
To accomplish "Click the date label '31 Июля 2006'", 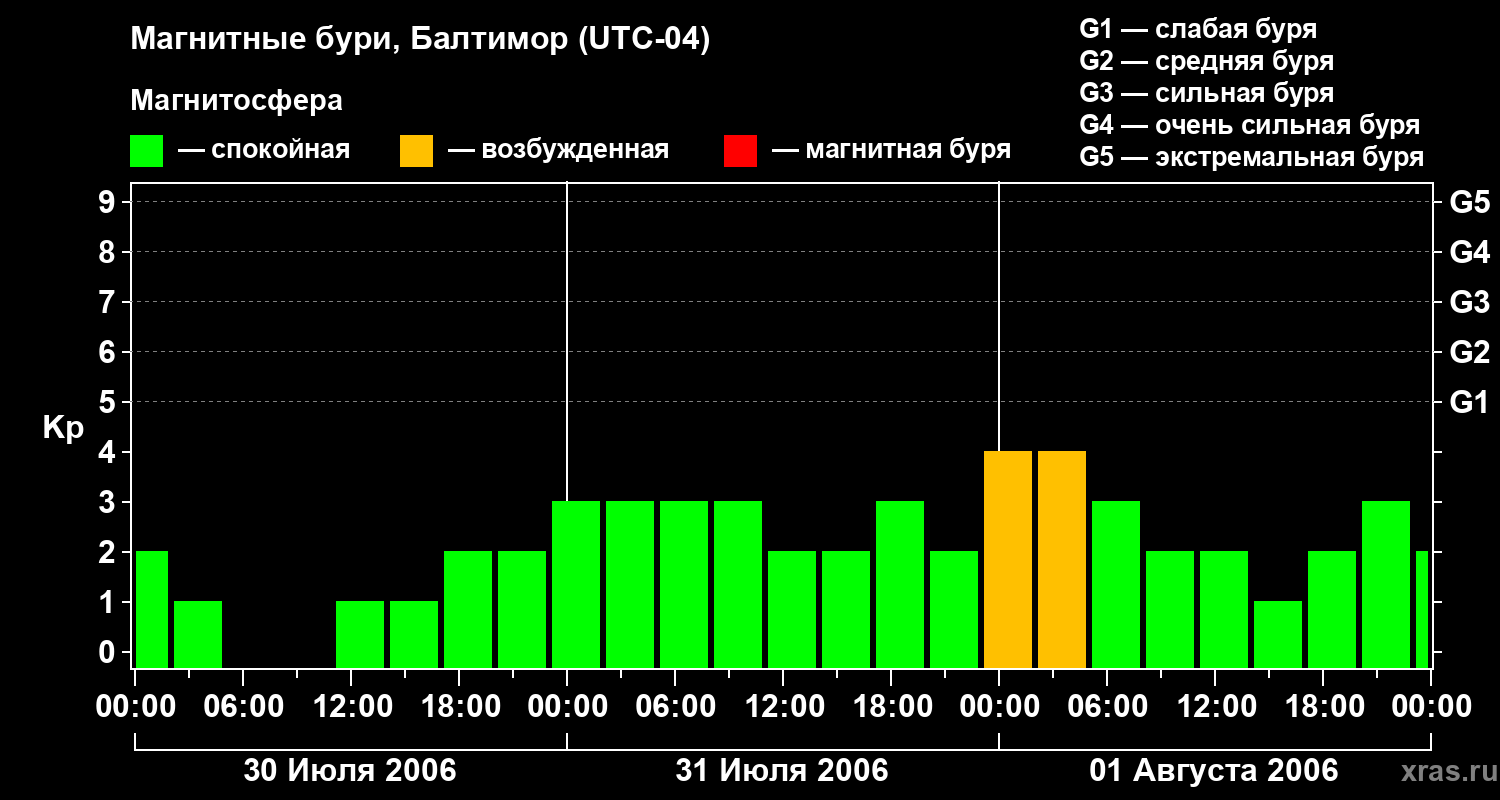I will 782,770.
